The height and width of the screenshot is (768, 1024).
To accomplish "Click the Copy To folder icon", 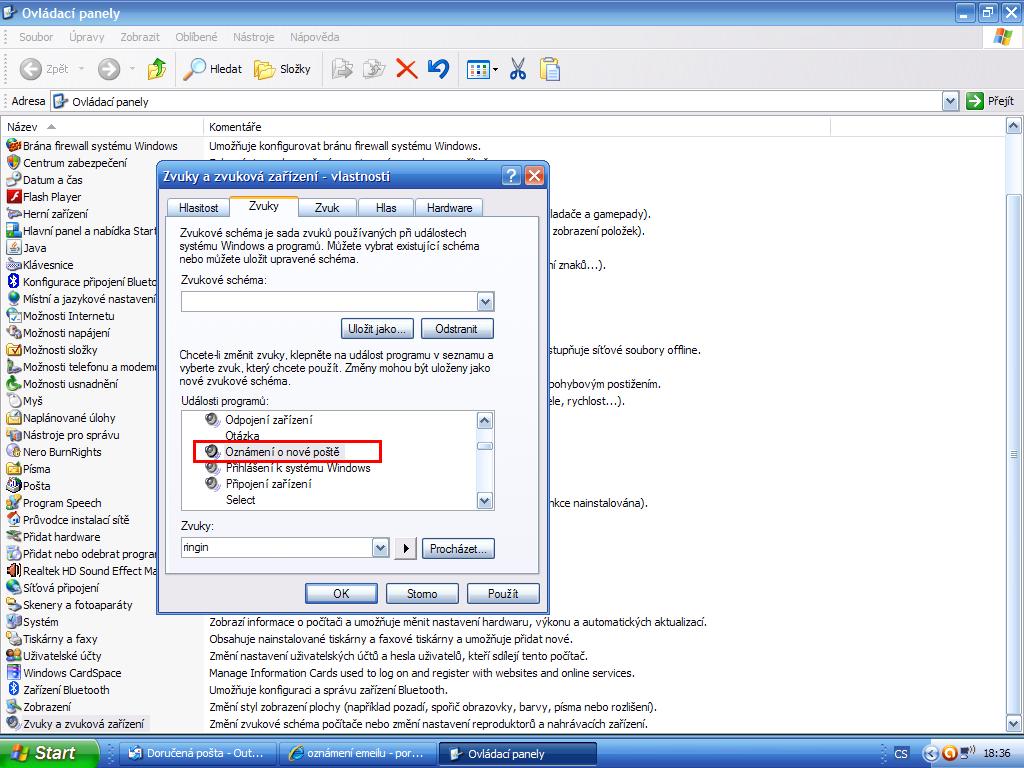I will click(374, 69).
